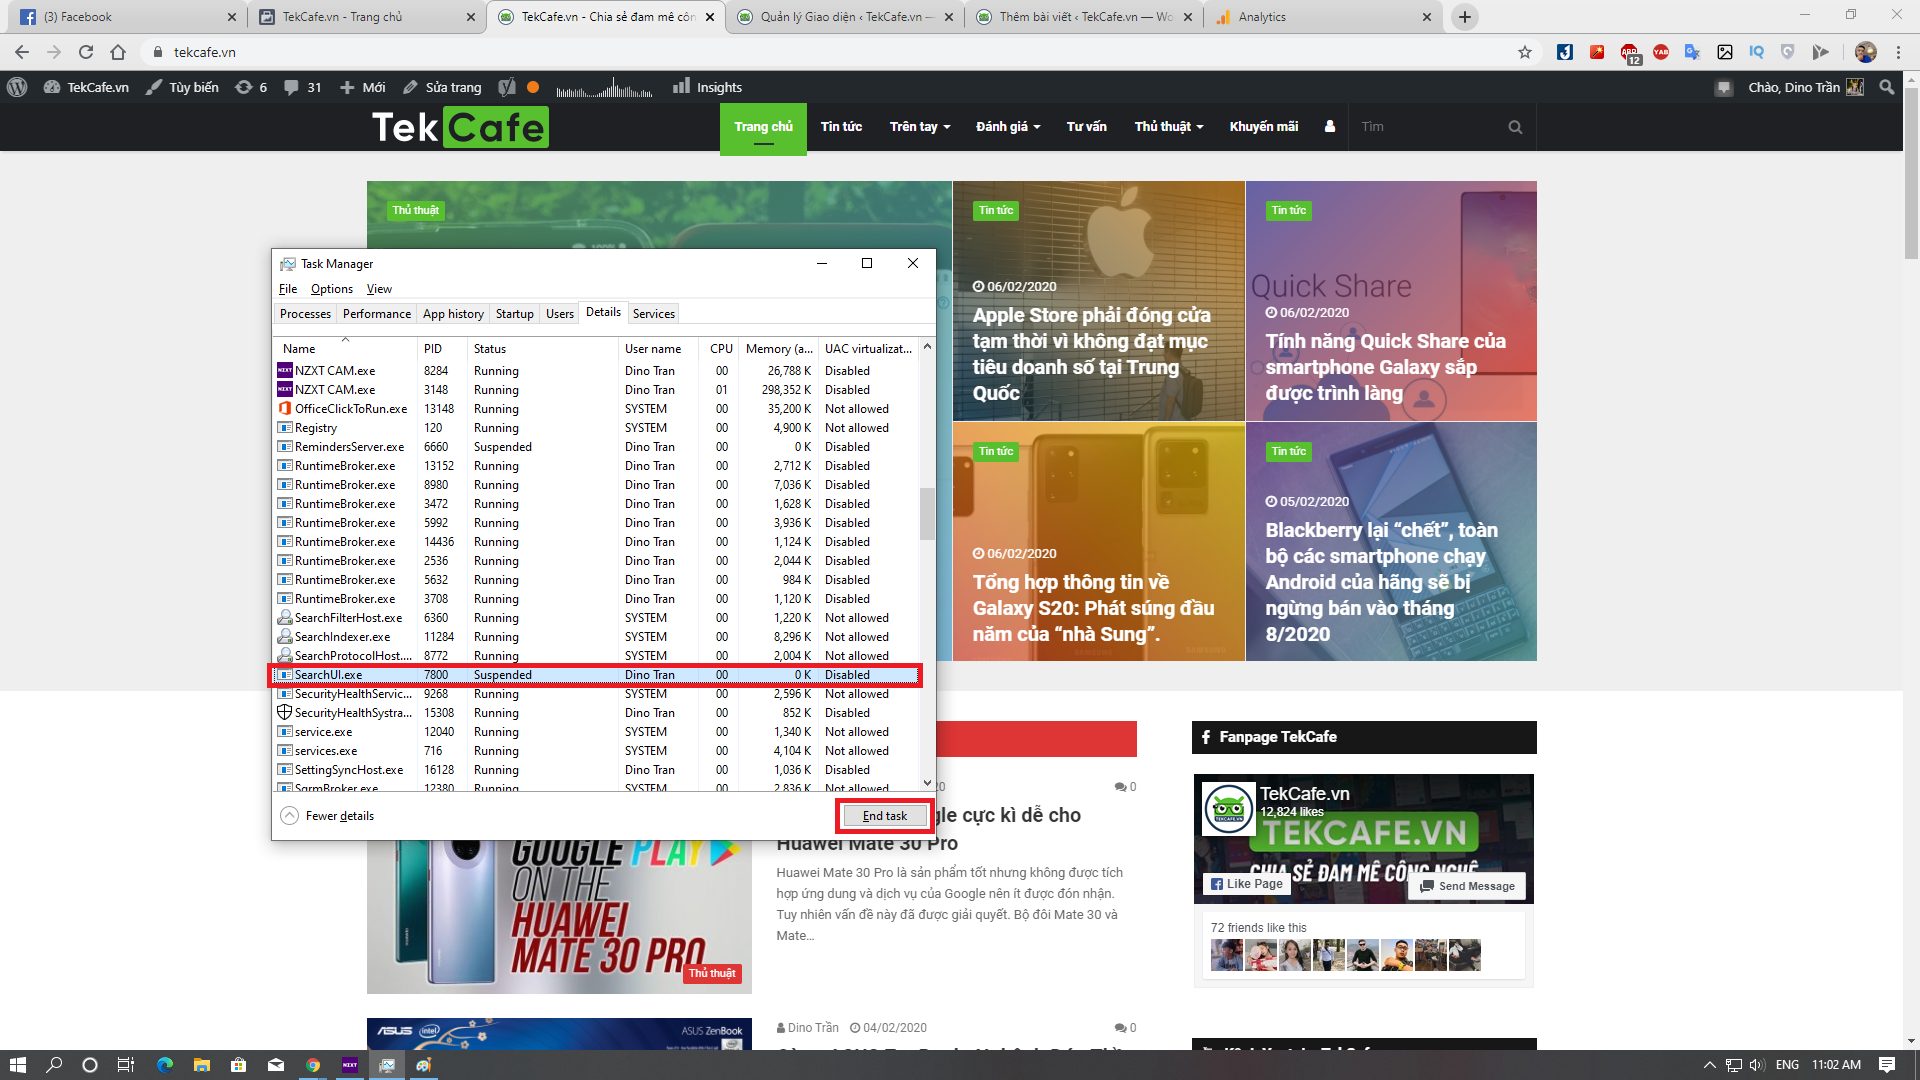Open the Blackberry lại chết article

1381,582
